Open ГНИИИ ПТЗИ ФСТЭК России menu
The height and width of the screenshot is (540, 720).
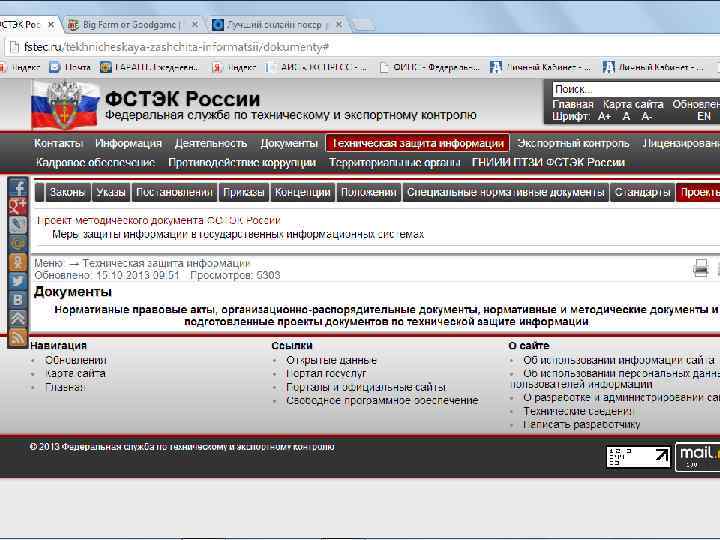click(548, 163)
